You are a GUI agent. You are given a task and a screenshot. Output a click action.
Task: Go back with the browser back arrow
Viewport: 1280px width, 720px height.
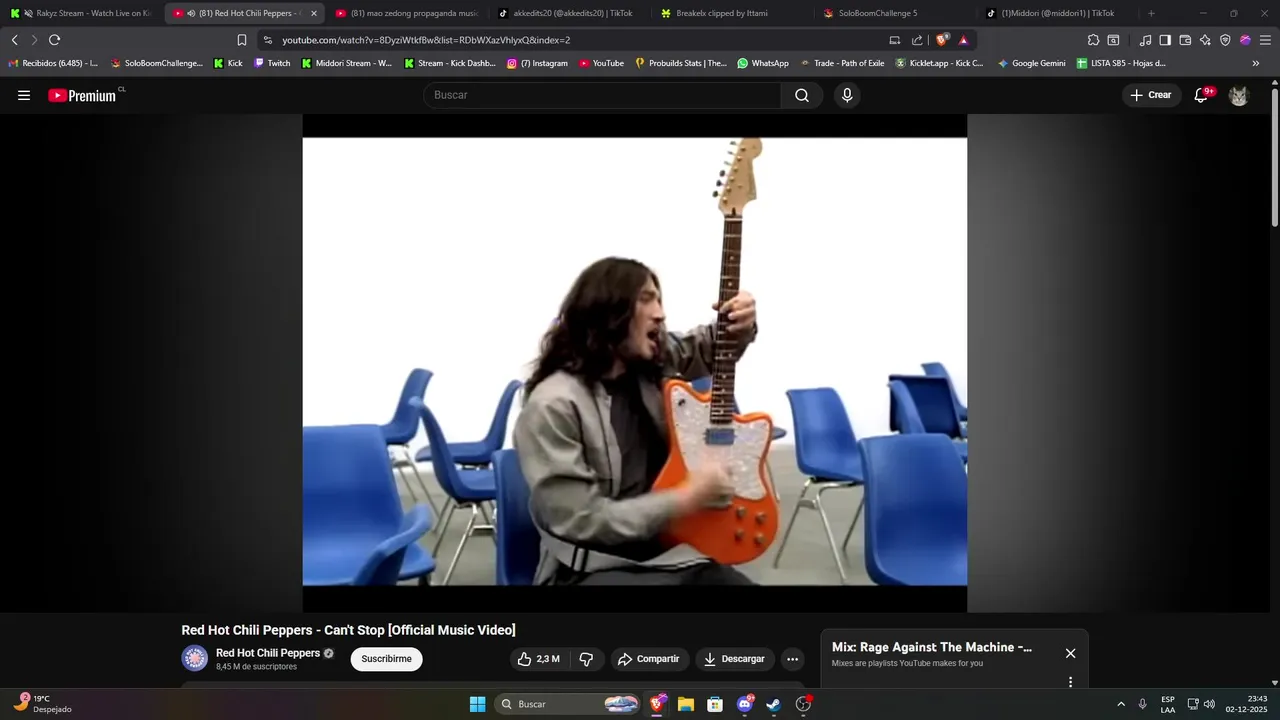[x=14, y=40]
